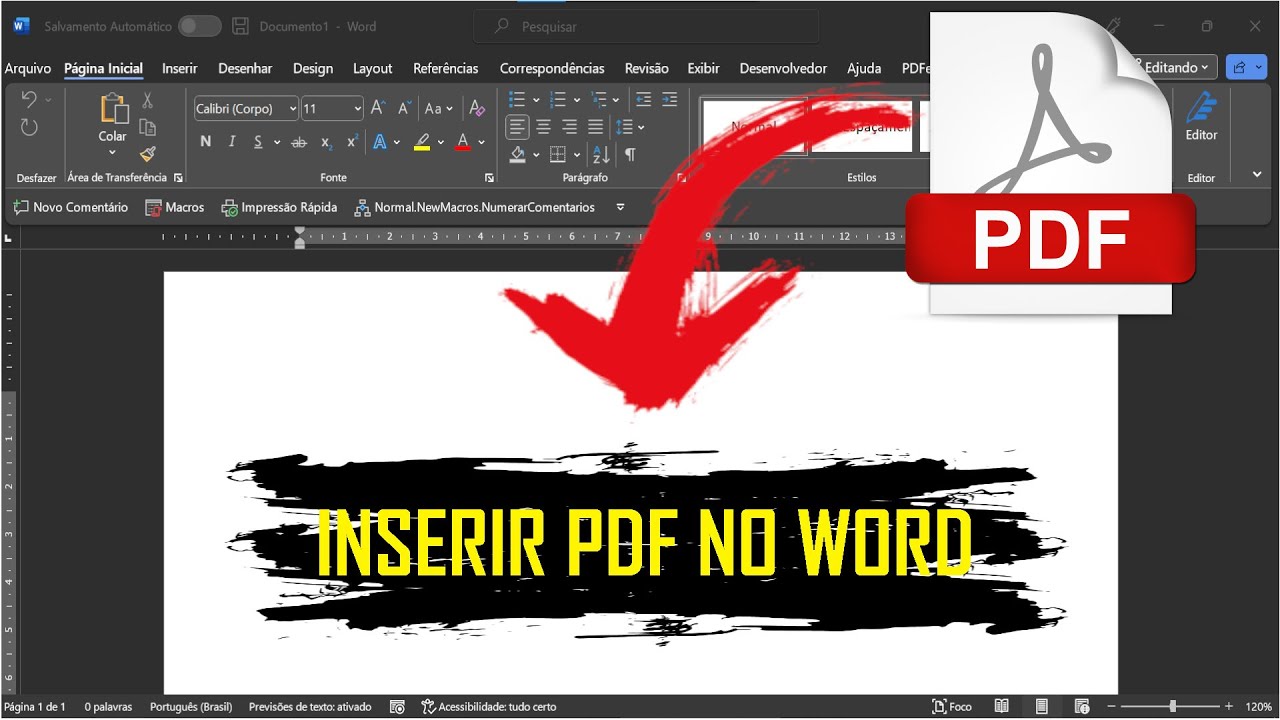Screen dimensions: 1280x720
Task: Open the font size 11 dropdown
Action: click(357, 108)
